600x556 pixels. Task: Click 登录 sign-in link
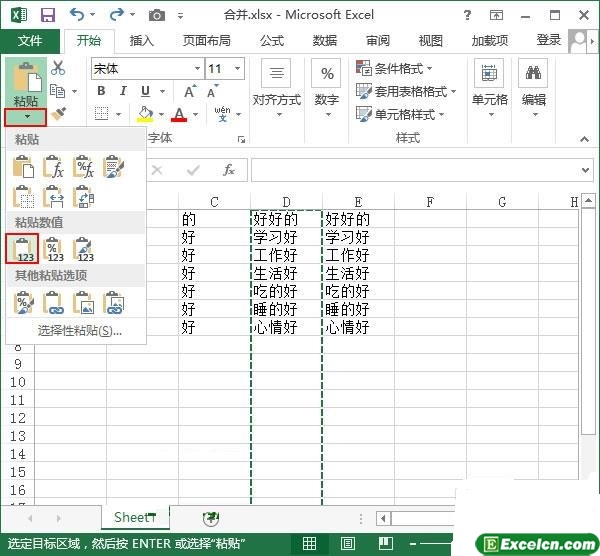(x=549, y=40)
